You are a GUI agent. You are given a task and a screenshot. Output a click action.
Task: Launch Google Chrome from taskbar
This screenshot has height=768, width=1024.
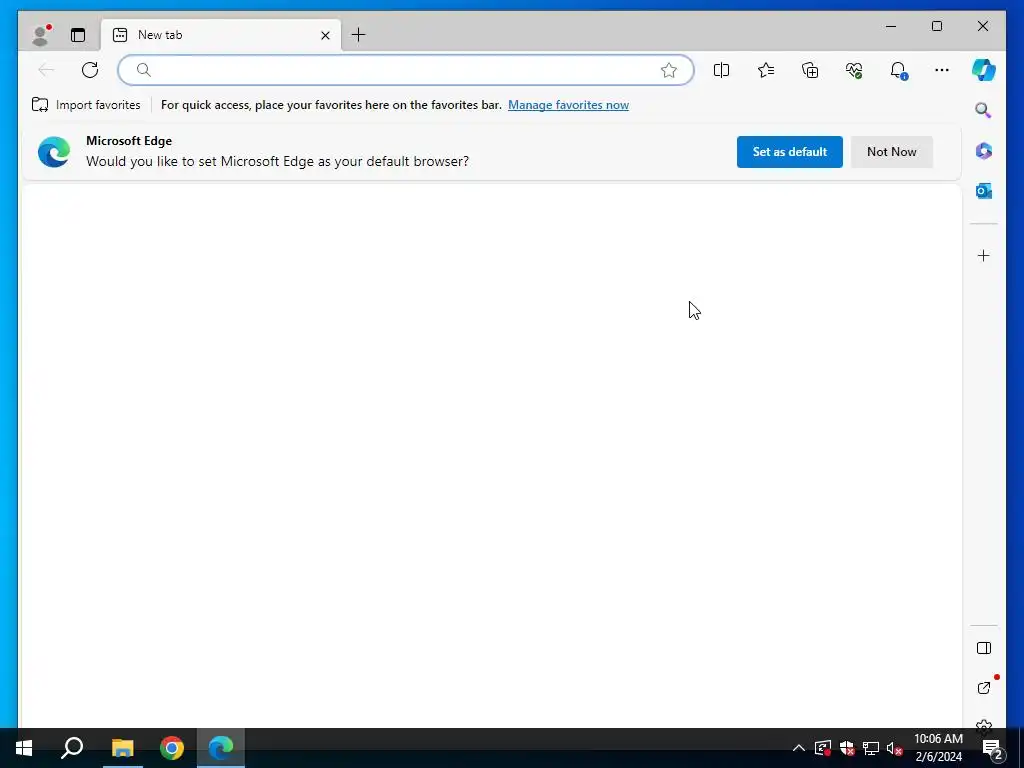click(172, 748)
